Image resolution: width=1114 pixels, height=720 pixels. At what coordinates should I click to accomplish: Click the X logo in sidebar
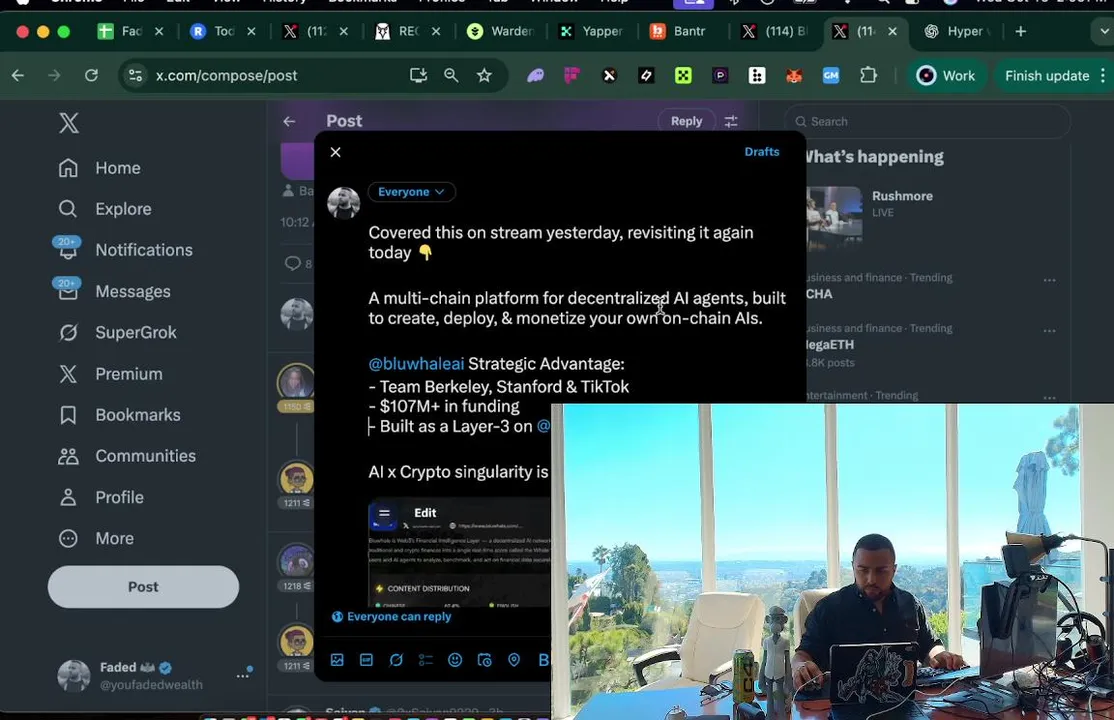(x=69, y=123)
